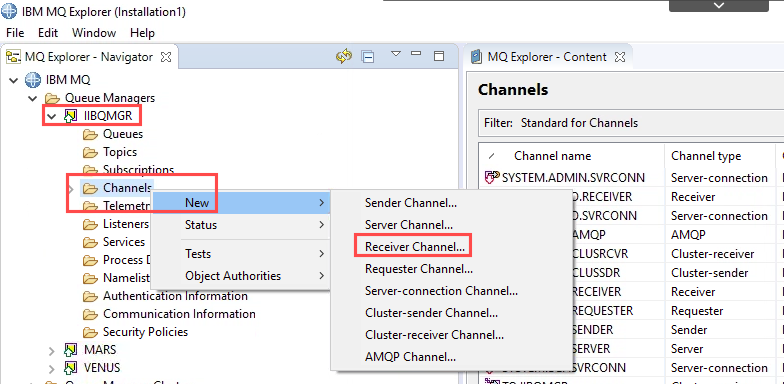Select the MQ Explorer - Navigator tab
The image size is (784, 384).
tap(88, 57)
